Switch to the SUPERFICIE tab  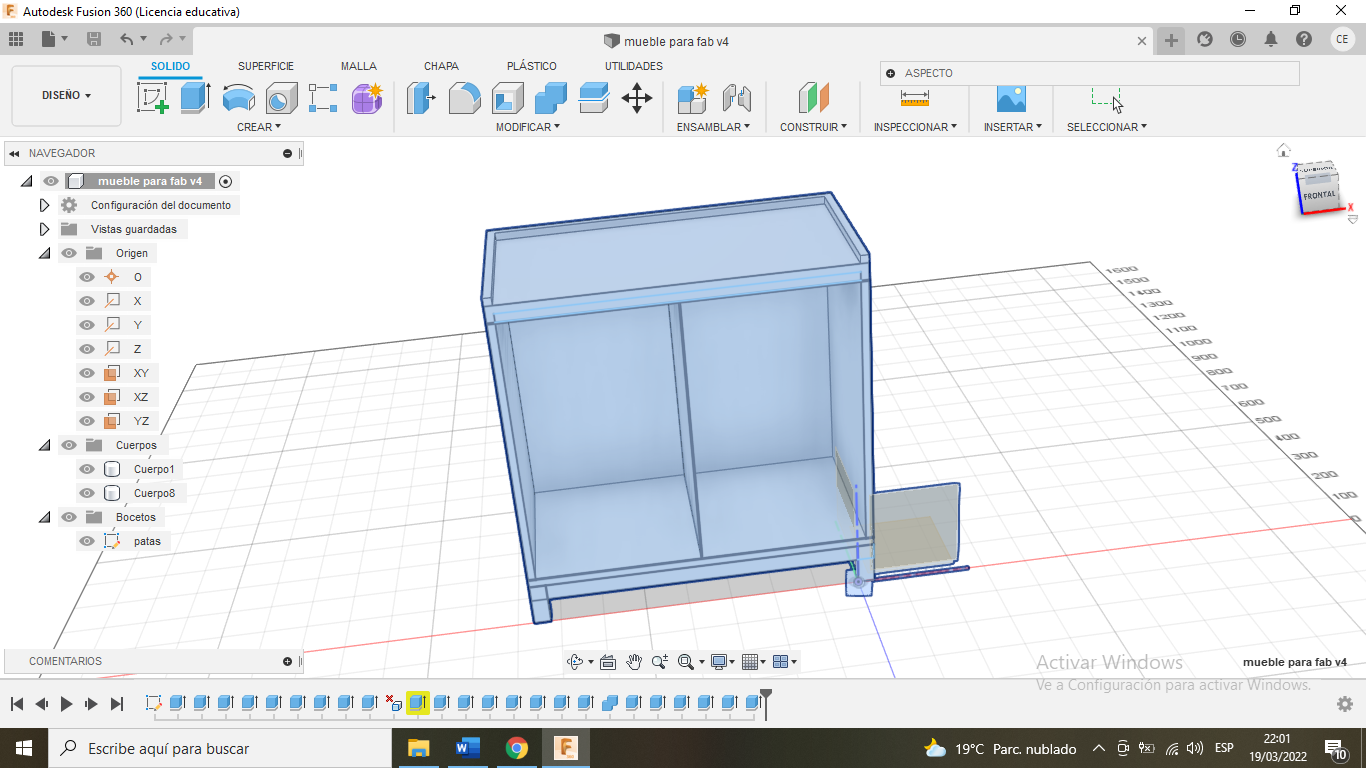click(x=266, y=66)
